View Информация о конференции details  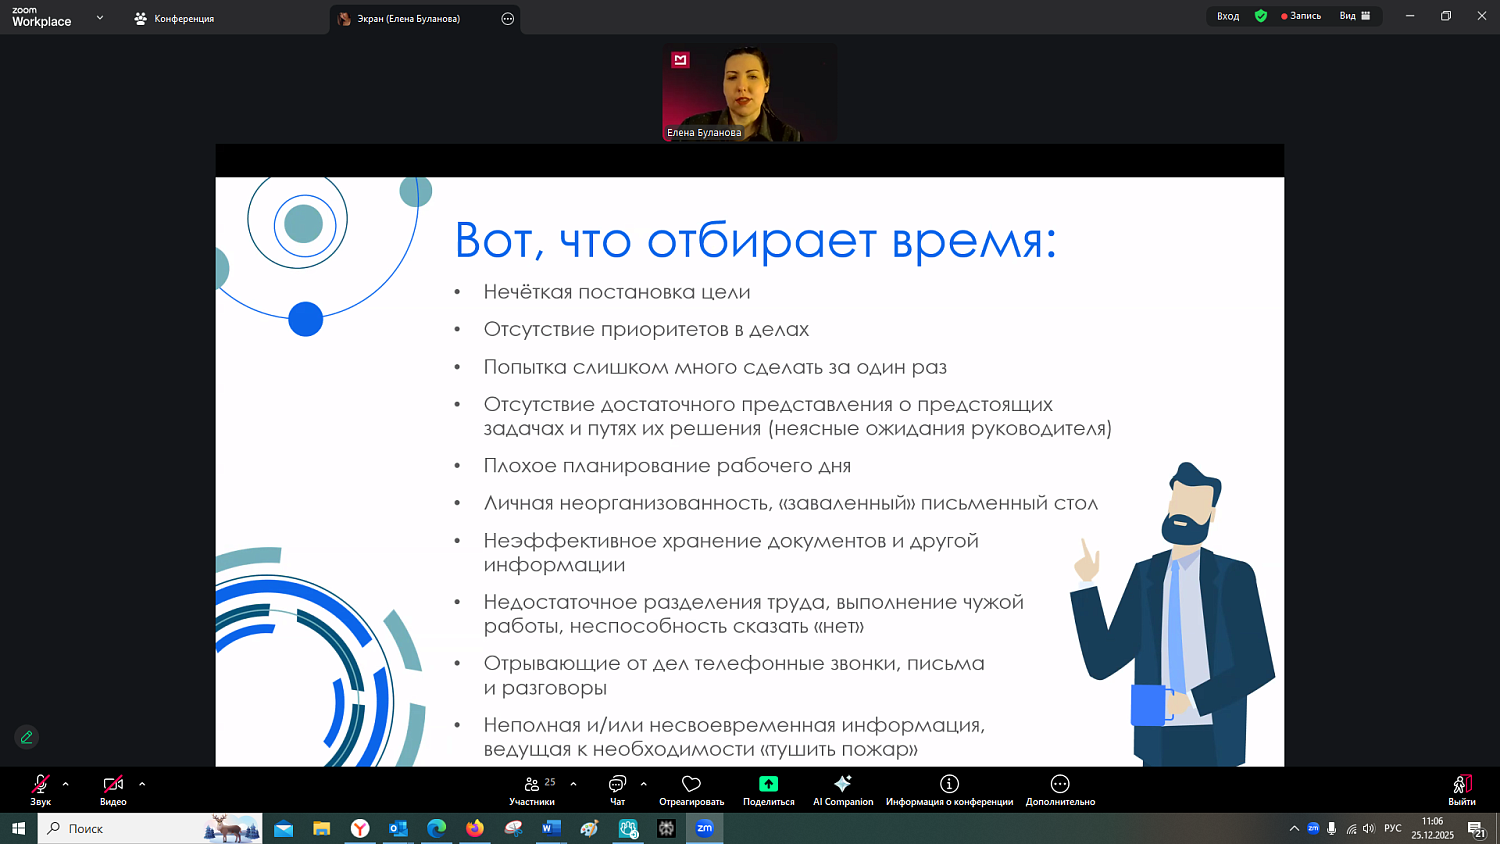click(x=949, y=790)
